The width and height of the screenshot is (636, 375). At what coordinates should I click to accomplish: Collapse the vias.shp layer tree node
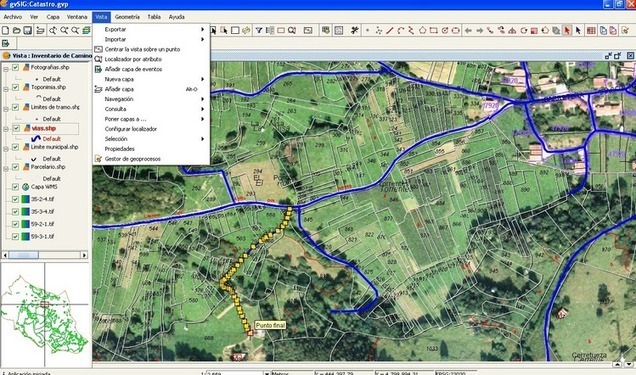click(x=6, y=129)
